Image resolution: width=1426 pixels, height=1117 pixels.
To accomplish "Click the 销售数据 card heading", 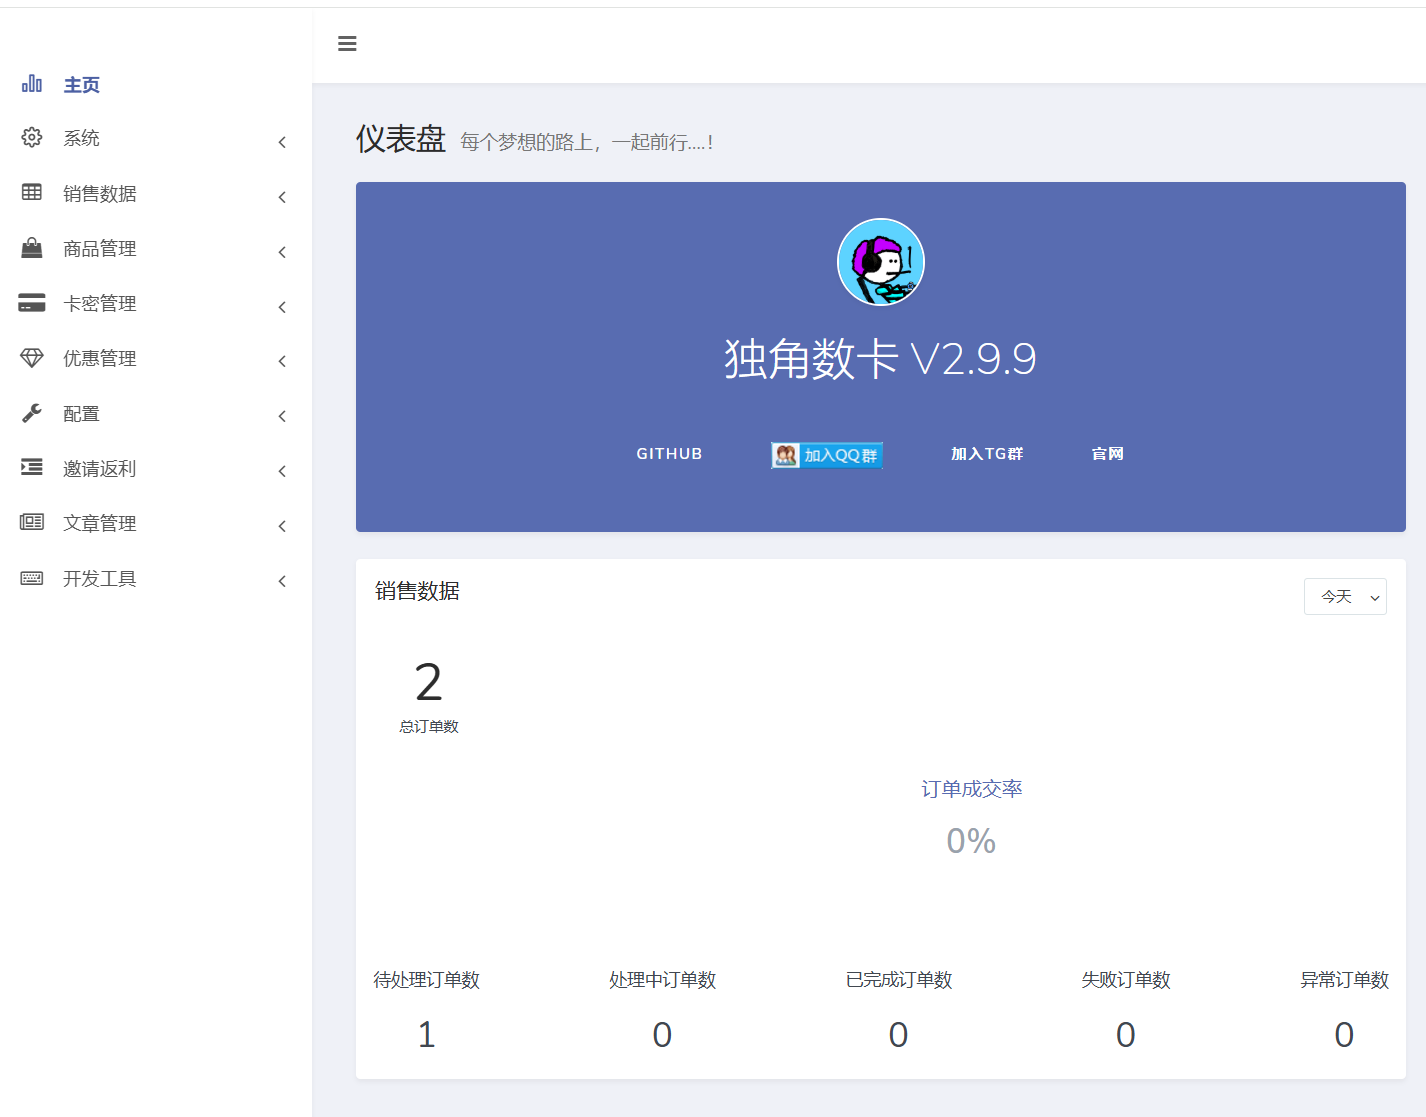I will pos(417,591).
